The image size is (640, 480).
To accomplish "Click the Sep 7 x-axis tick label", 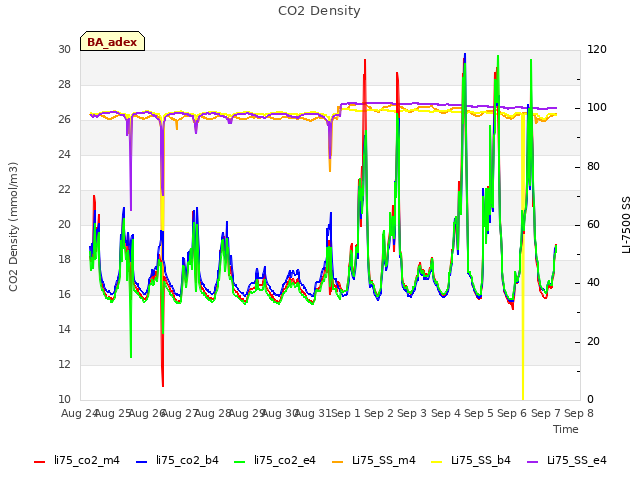I will tap(546, 413).
